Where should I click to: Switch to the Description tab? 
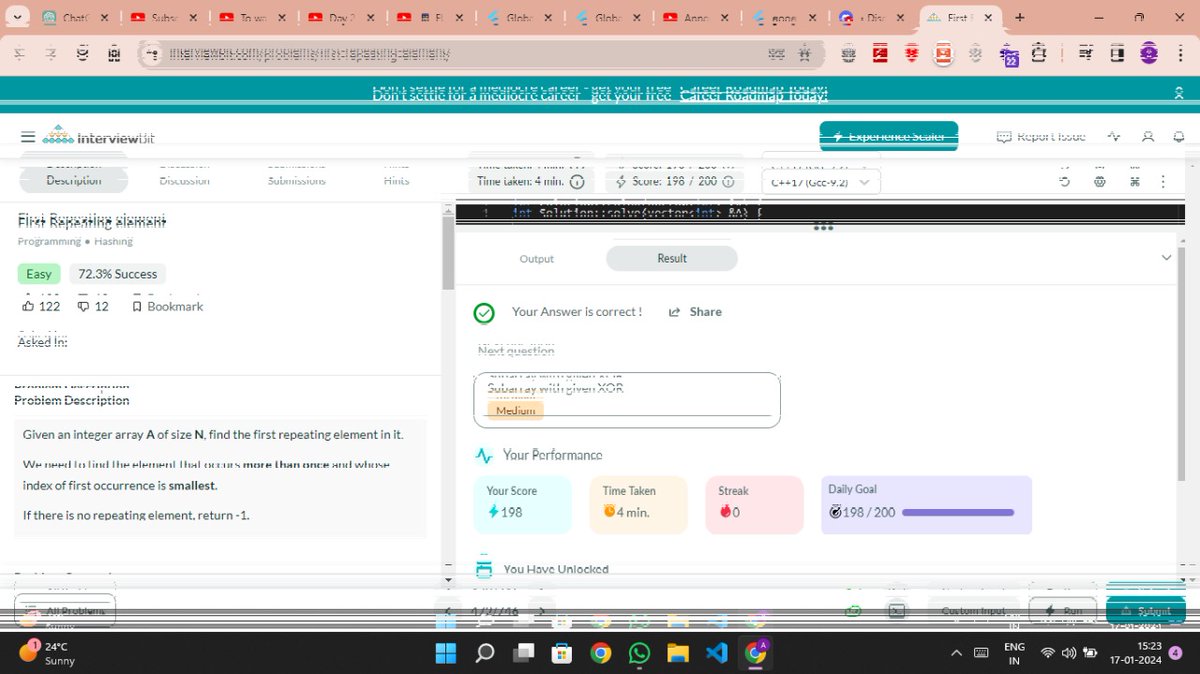(x=74, y=180)
